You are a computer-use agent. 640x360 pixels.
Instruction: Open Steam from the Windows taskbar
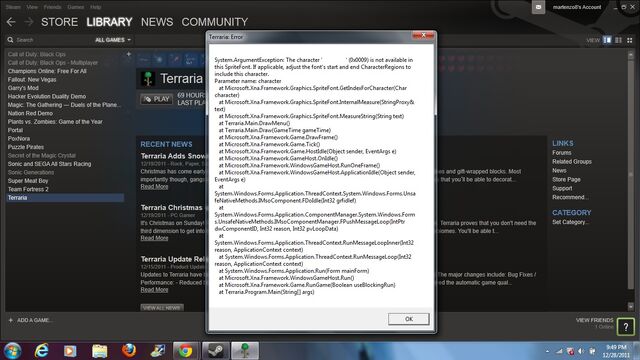coord(216,351)
